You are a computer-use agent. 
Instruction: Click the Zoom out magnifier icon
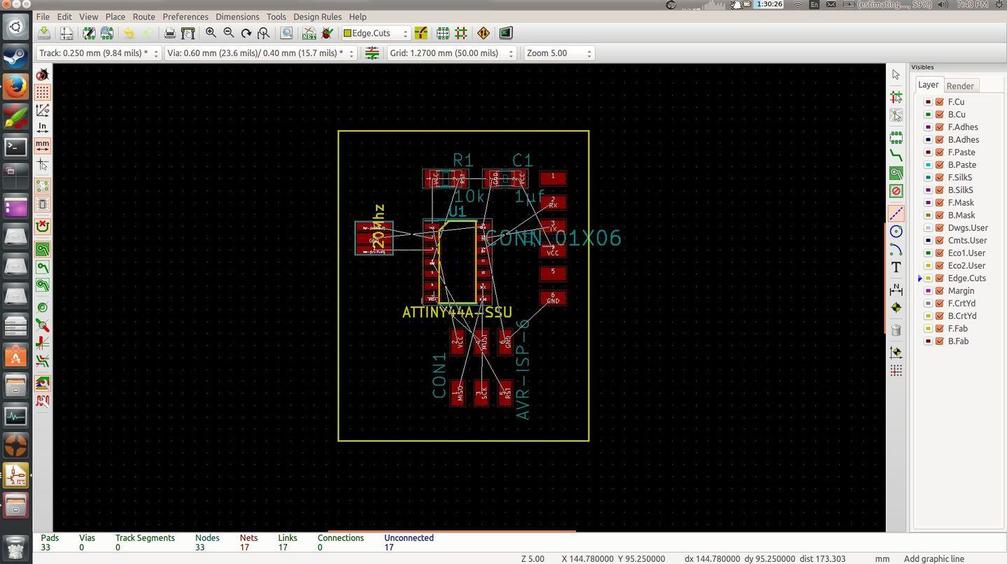point(229,33)
